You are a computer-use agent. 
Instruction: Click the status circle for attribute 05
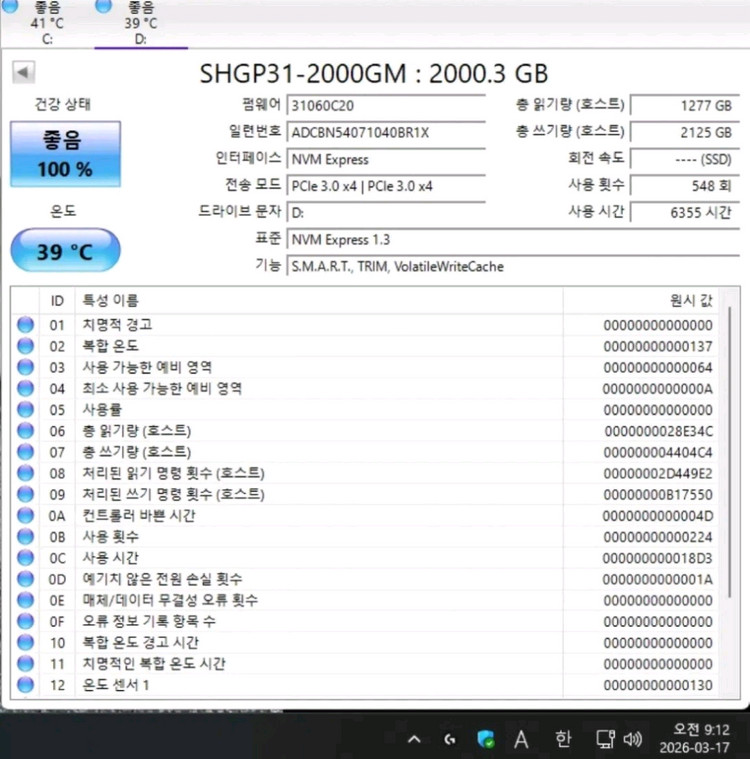coord(25,410)
